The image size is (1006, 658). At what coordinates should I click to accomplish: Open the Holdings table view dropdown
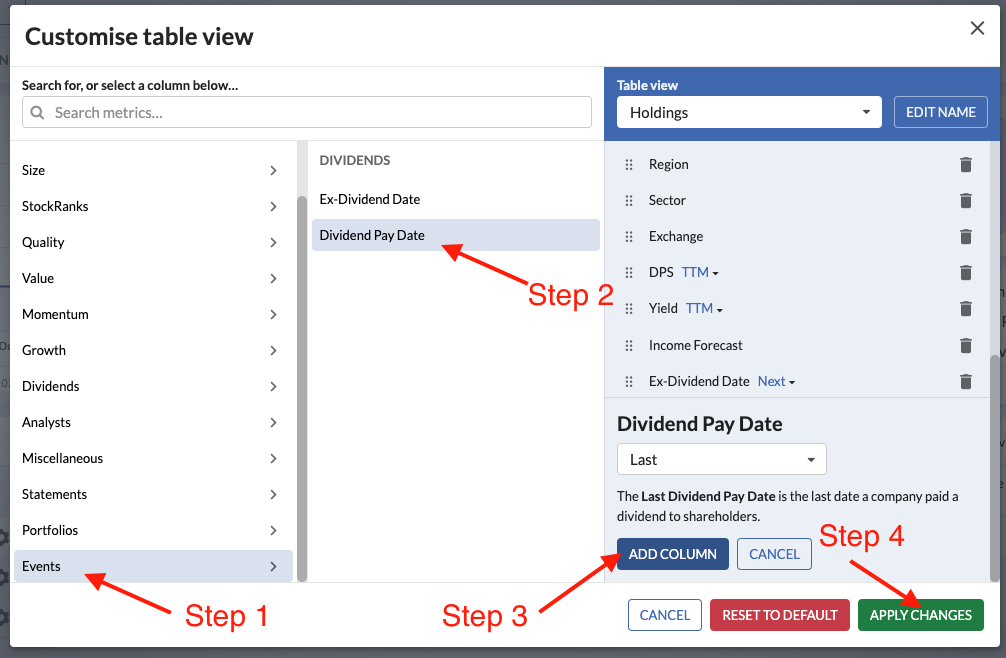coord(749,112)
